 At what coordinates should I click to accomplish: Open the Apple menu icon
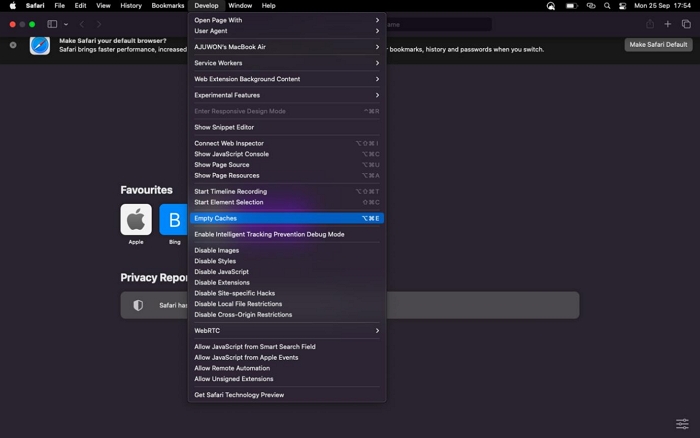(12, 6)
